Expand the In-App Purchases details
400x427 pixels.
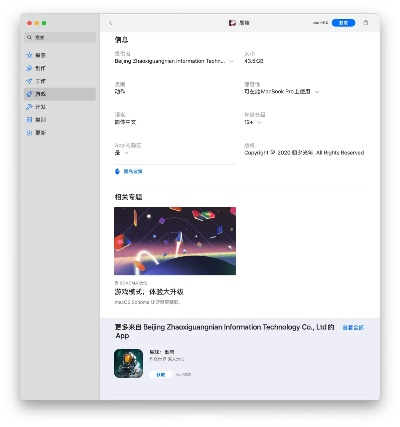126,153
